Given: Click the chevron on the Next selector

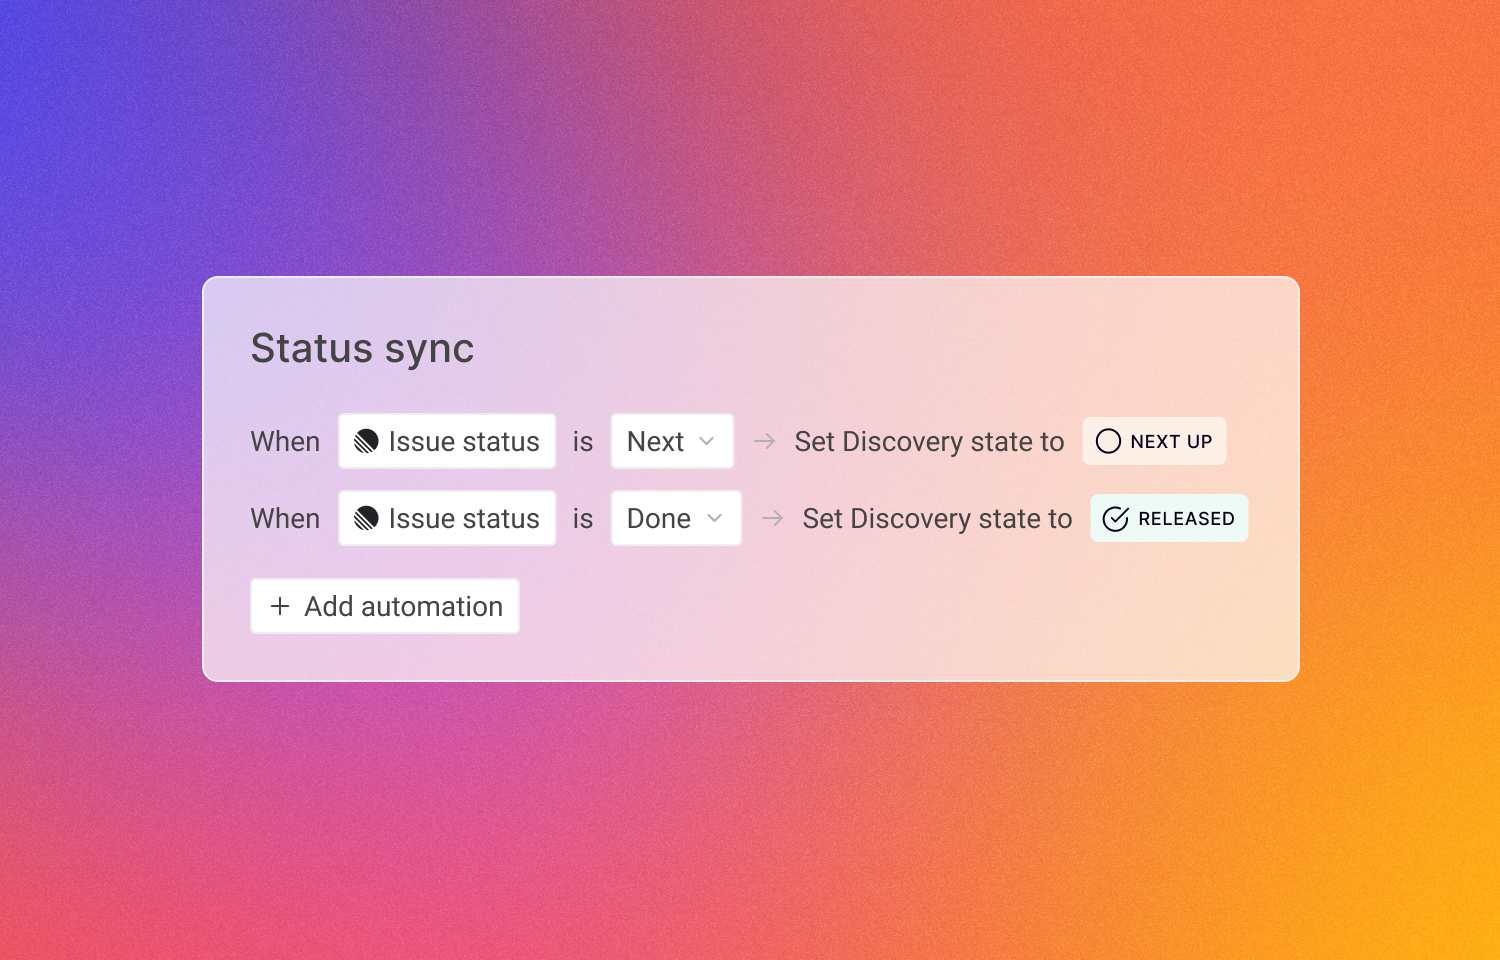Looking at the screenshot, I should click(x=707, y=441).
